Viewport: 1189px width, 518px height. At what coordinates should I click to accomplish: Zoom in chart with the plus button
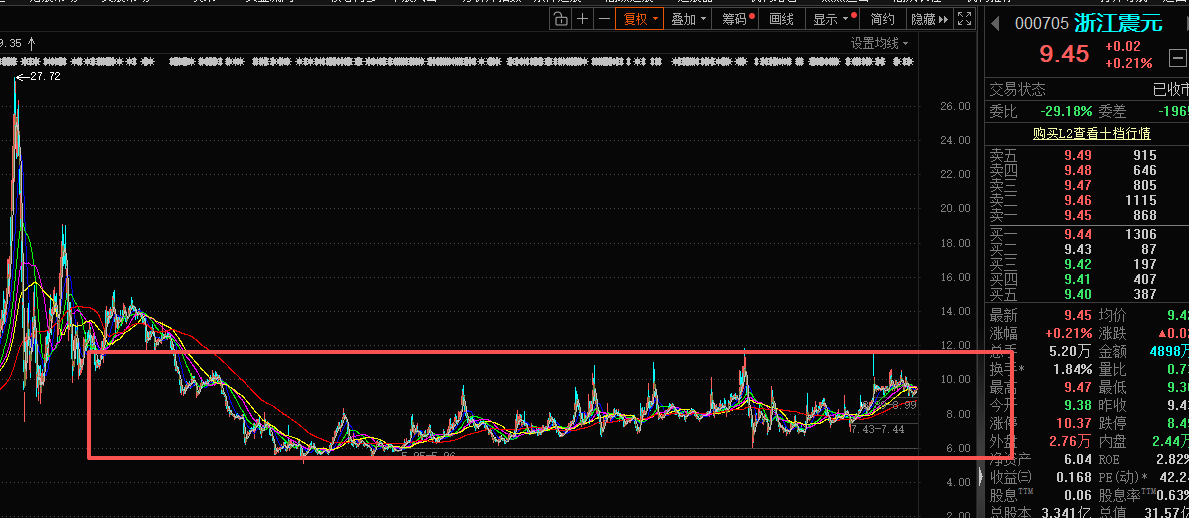coord(582,19)
